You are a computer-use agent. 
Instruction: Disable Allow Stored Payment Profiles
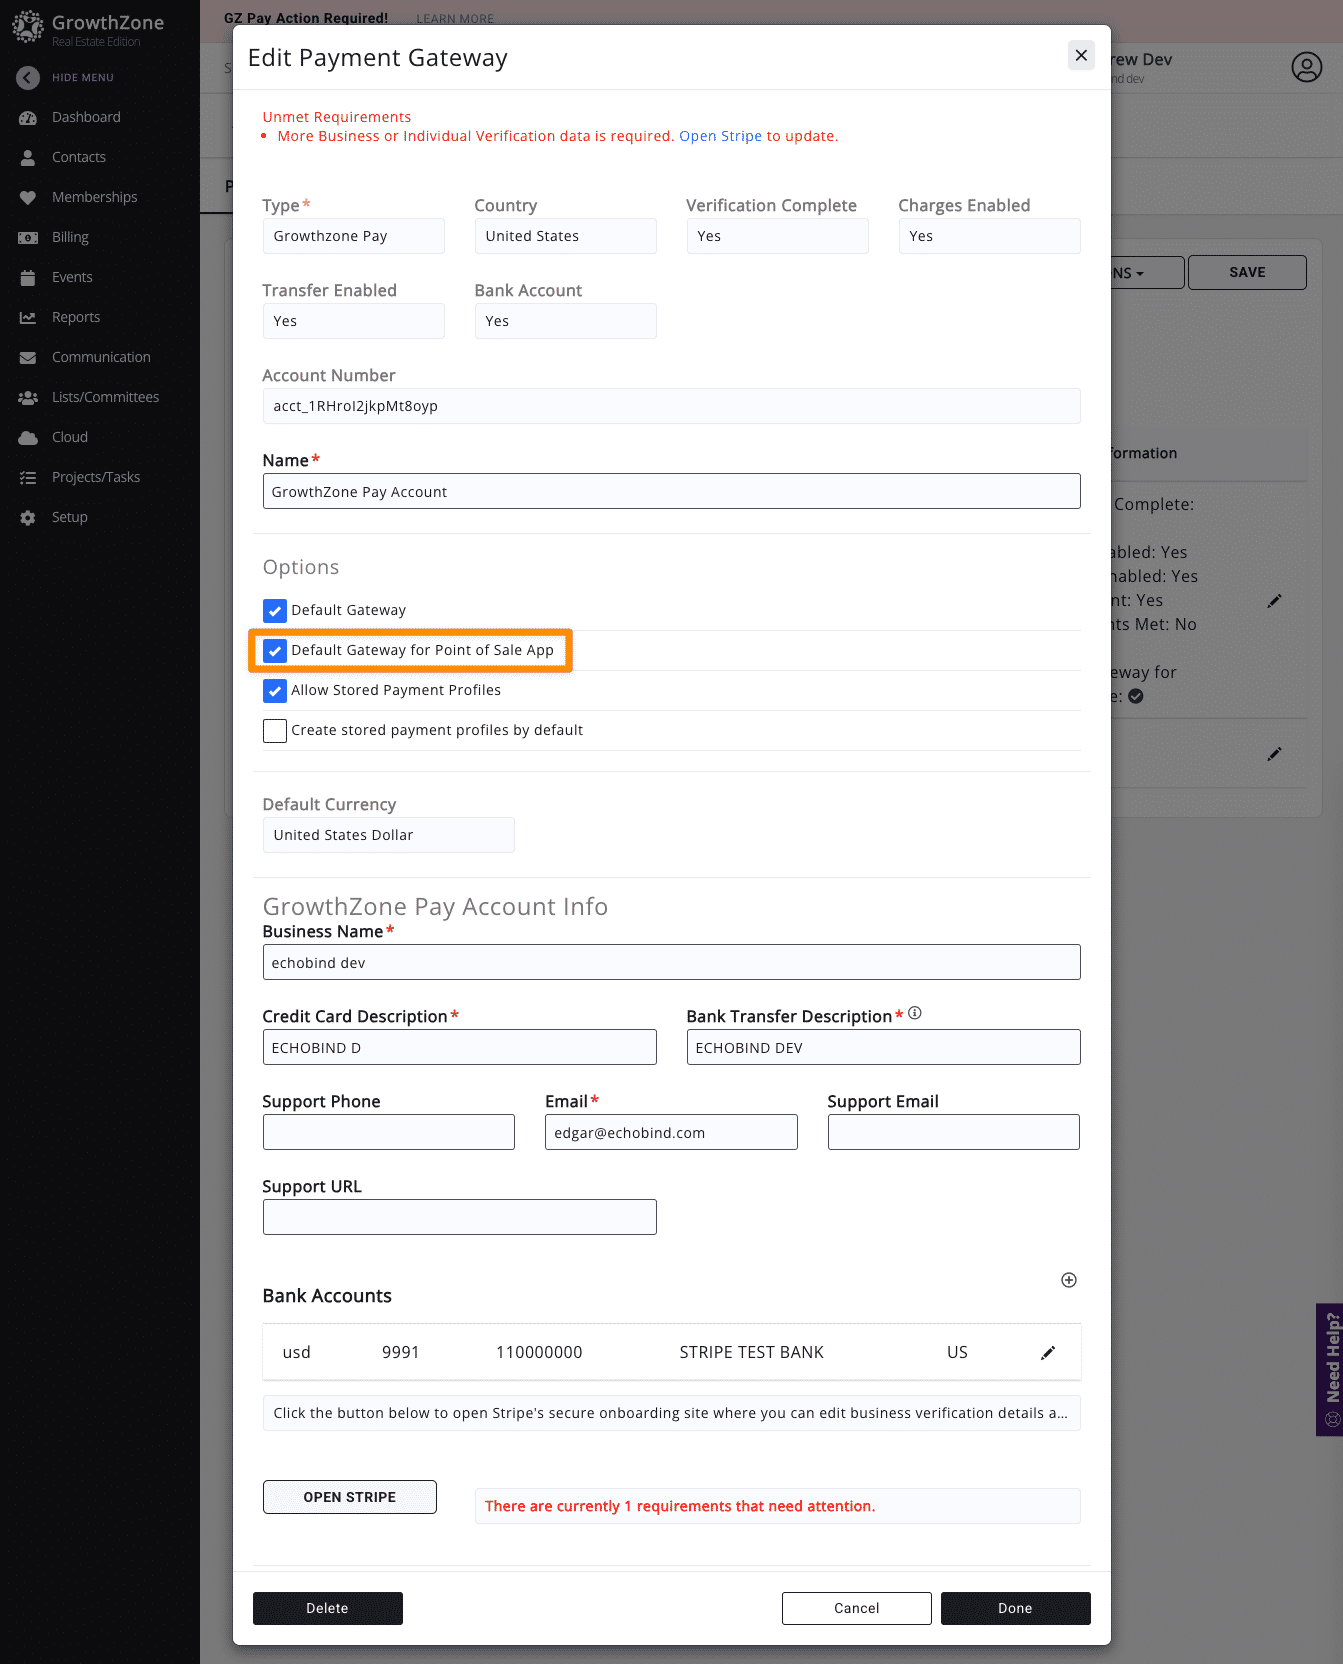pyautogui.click(x=275, y=691)
